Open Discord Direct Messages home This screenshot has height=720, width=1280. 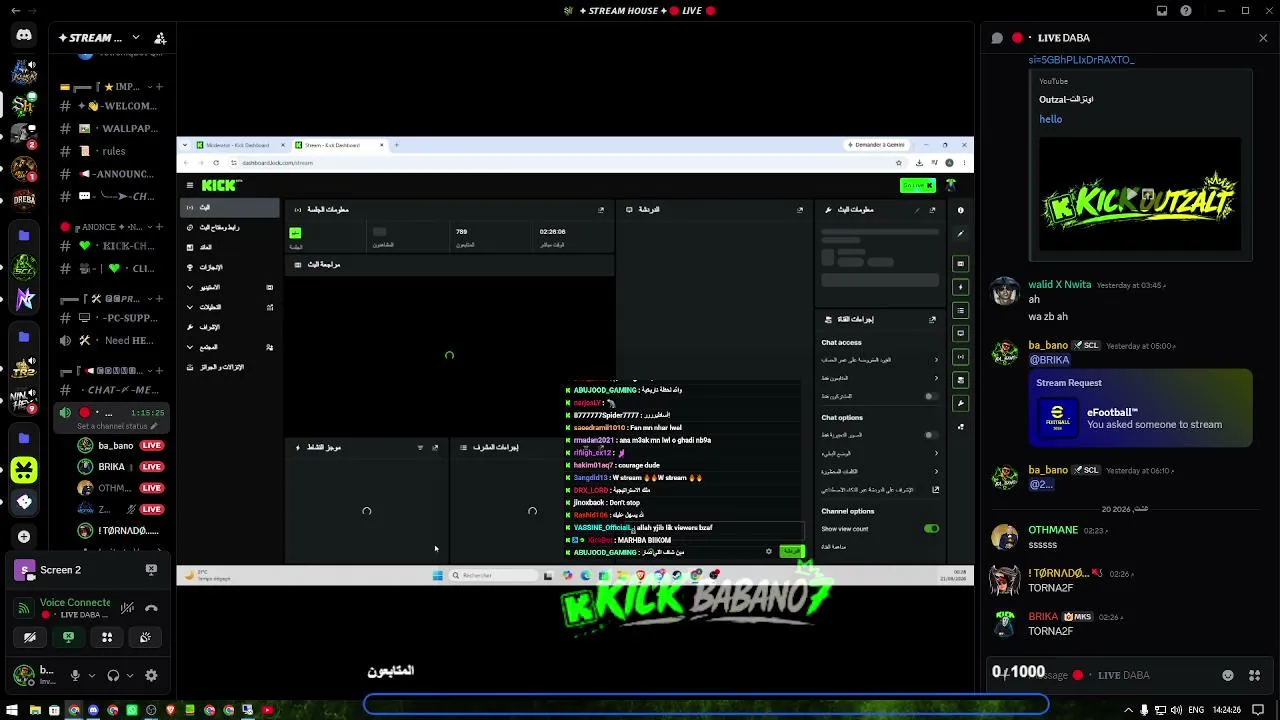[x=24, y=36]
